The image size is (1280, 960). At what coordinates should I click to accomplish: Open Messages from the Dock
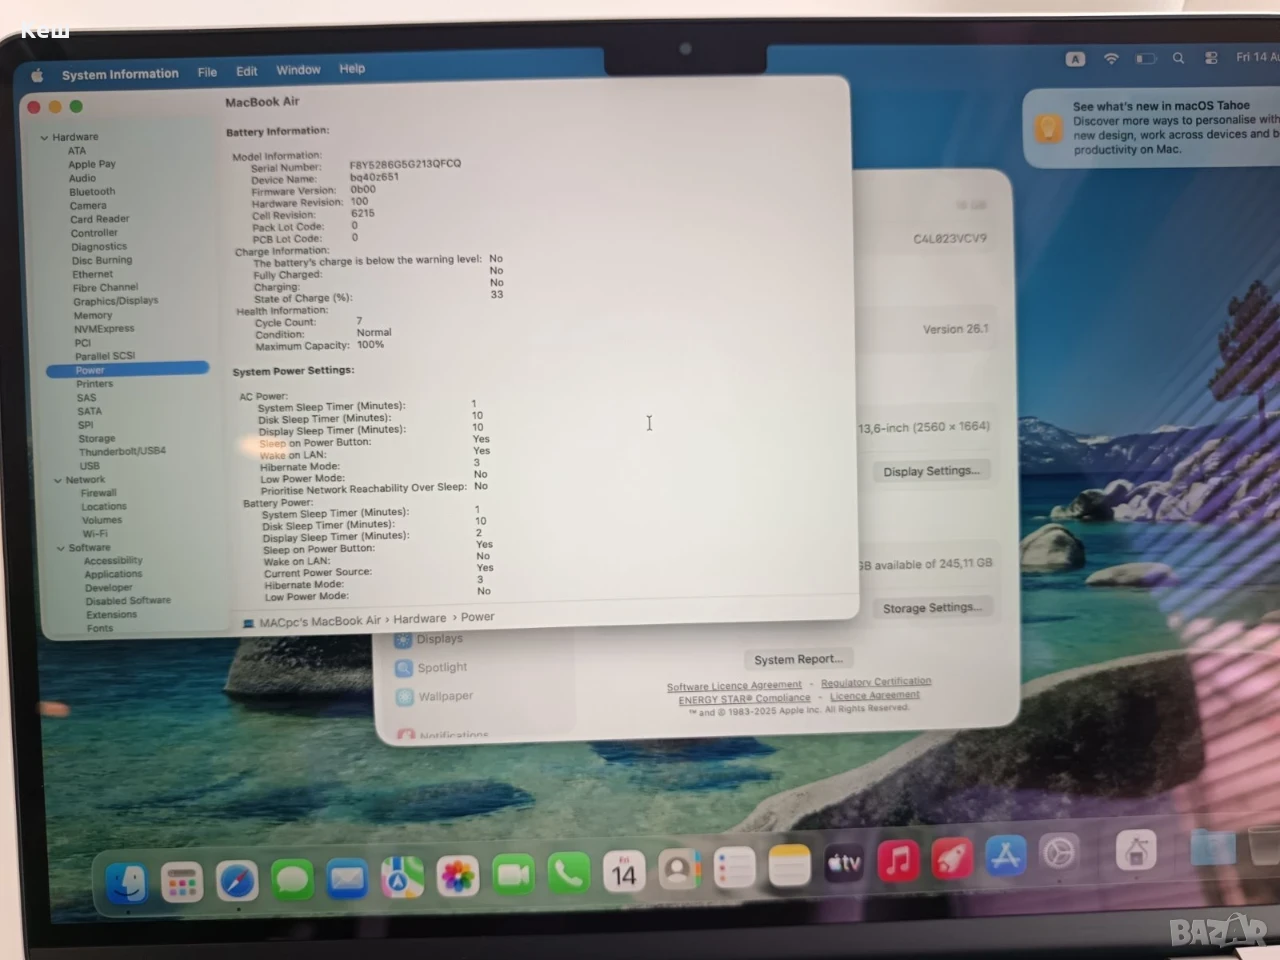292,880
